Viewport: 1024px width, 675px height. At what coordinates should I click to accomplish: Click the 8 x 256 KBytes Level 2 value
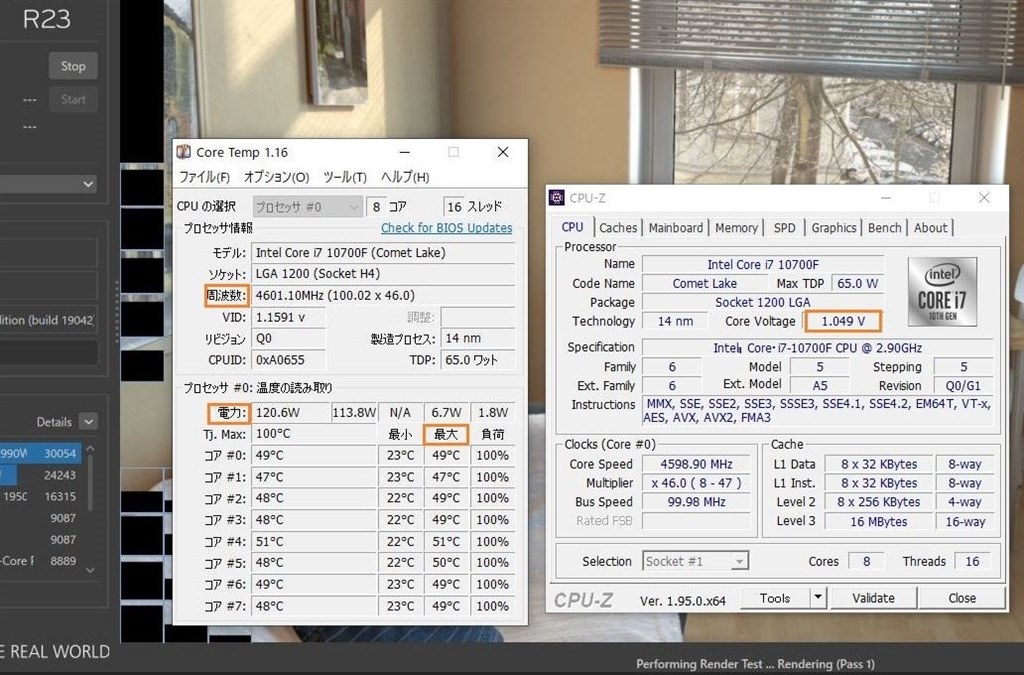[x=878, y=502]
